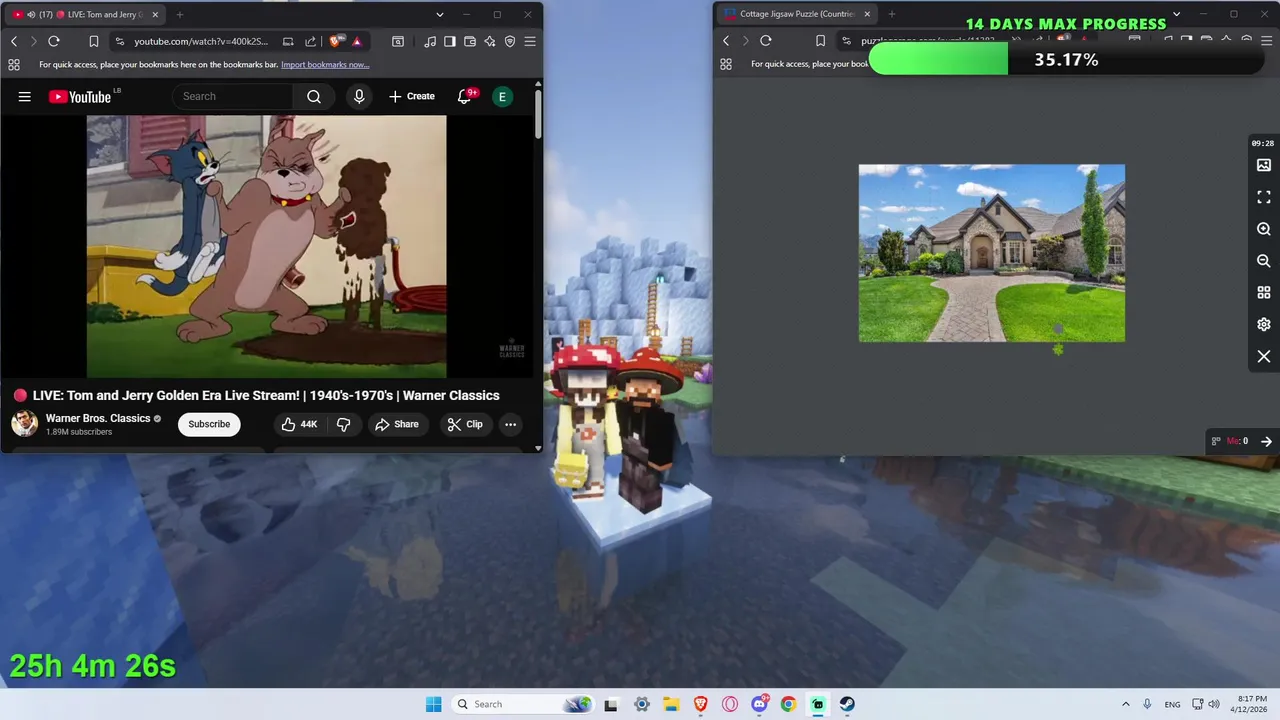
Task: Mute the tab via its speaker icon
Action: (x=30, y=14)
